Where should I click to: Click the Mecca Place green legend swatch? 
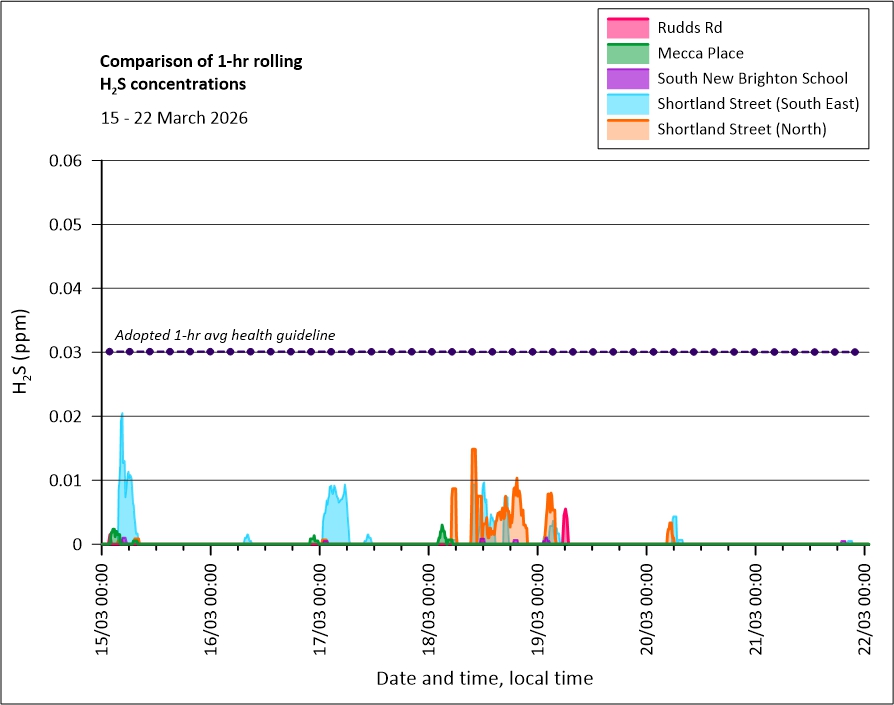(627, 53)
